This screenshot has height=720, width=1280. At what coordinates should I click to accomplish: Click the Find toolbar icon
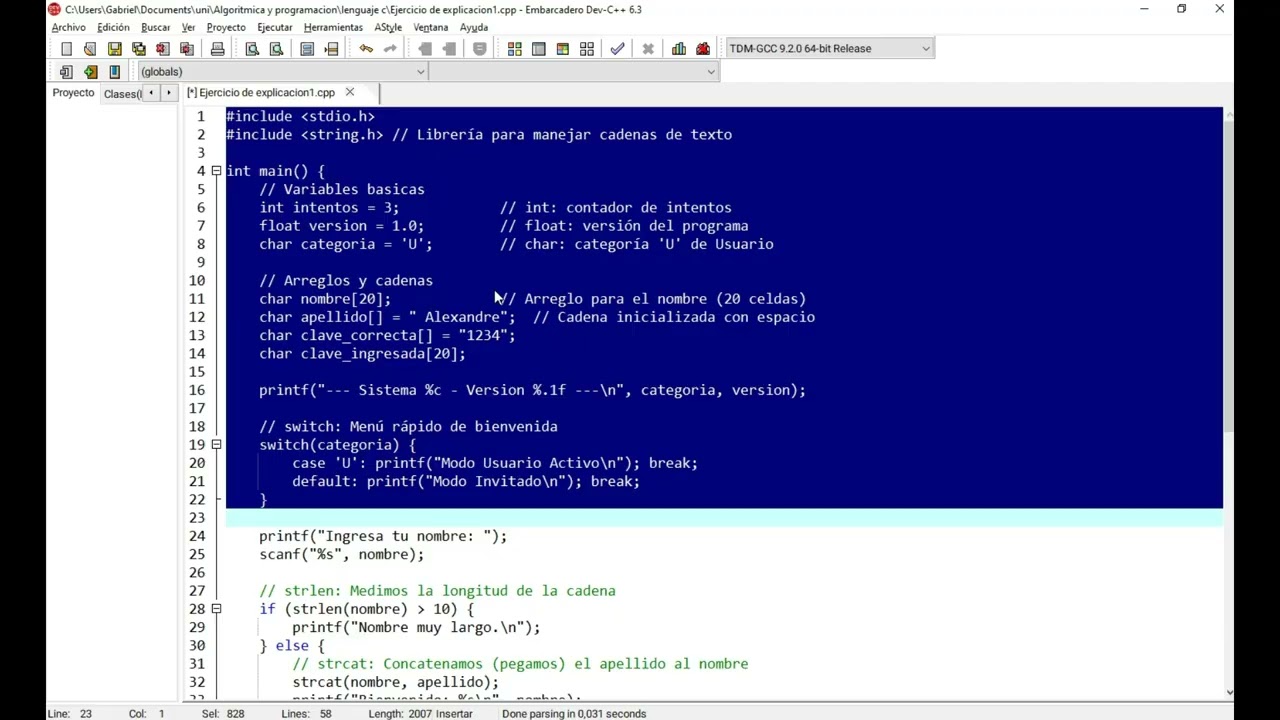(x=252, y=48)
